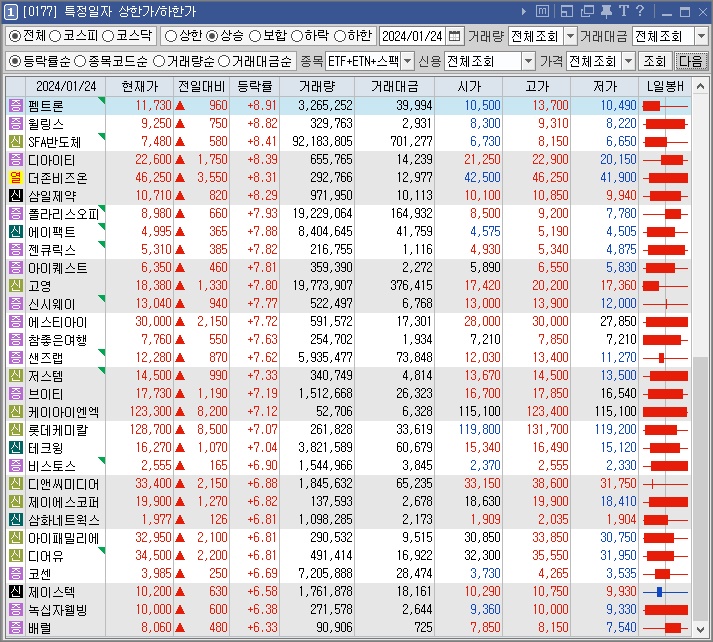The width and height of the screenshot is (713, 642).
Task: Sort by 거래량순 radio button
Action: (x=159, y=61)
